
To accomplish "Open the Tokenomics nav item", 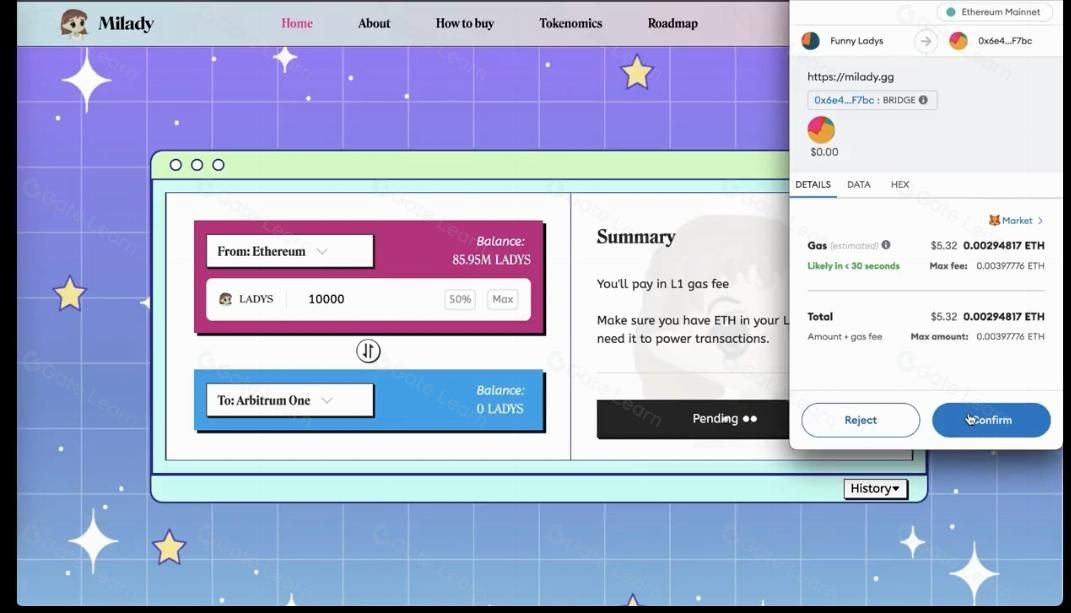I will click(x=570, y=23).
